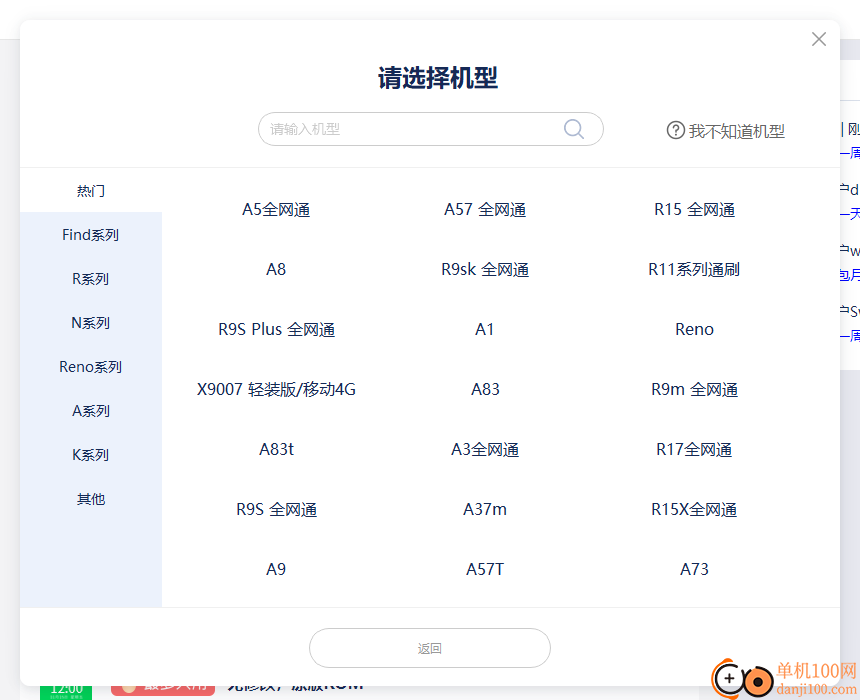Focus the 请输入机型 search field
860x700 pixels.
[431, 129]
